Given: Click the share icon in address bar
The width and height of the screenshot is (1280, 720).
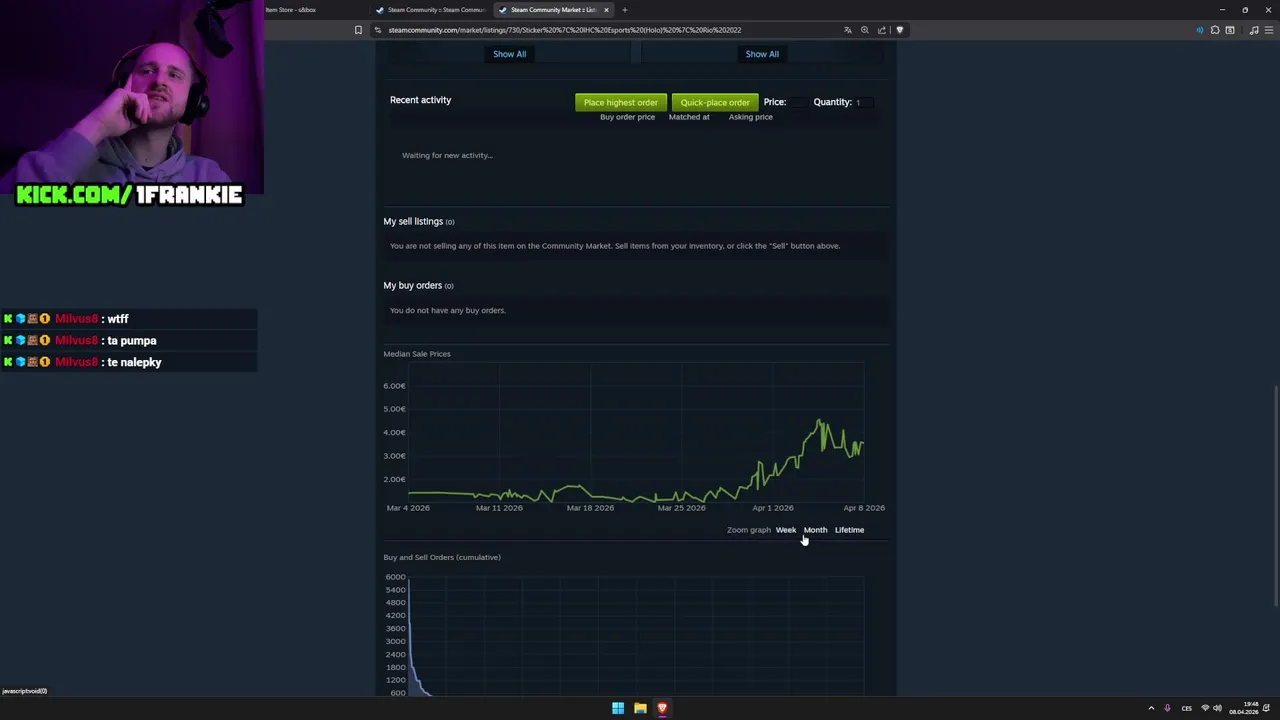Looking at the screenshot, I should point(882,30).
